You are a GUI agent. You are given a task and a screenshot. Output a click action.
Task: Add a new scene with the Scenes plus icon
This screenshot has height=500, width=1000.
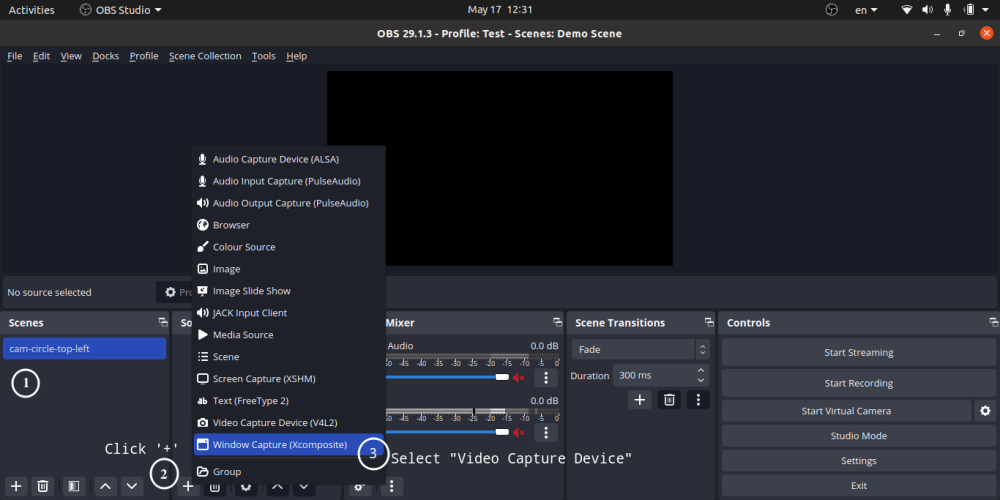click(x=16, y=487)
